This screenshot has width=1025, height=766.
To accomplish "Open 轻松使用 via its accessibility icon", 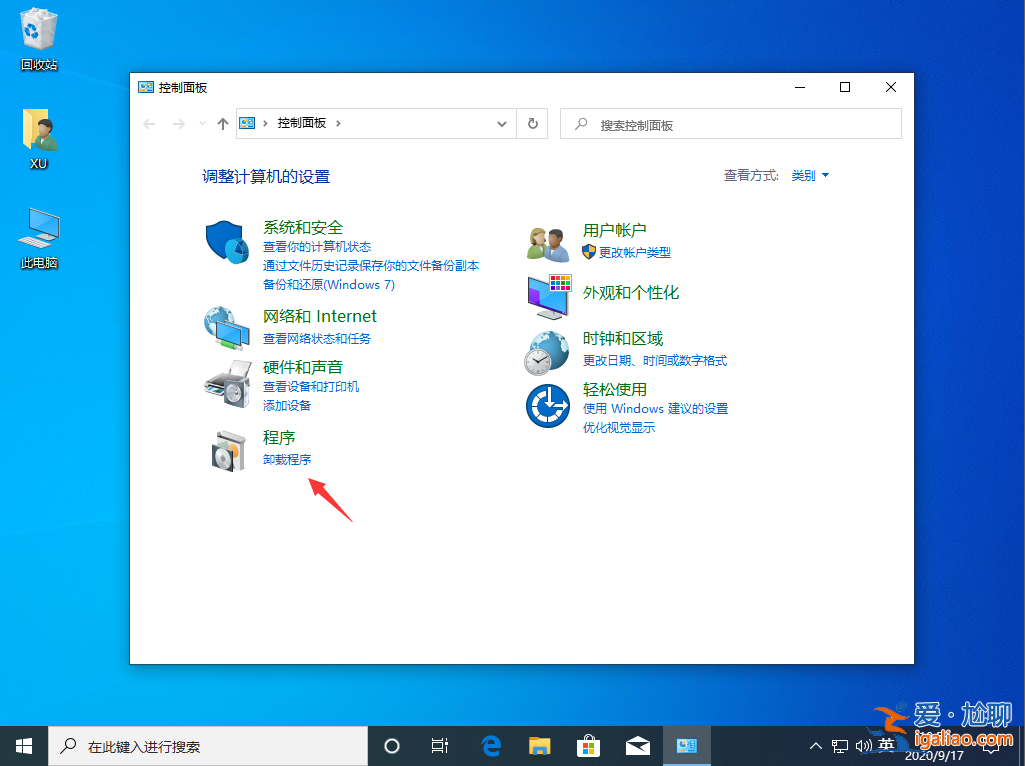I will (x=547, y=405).
